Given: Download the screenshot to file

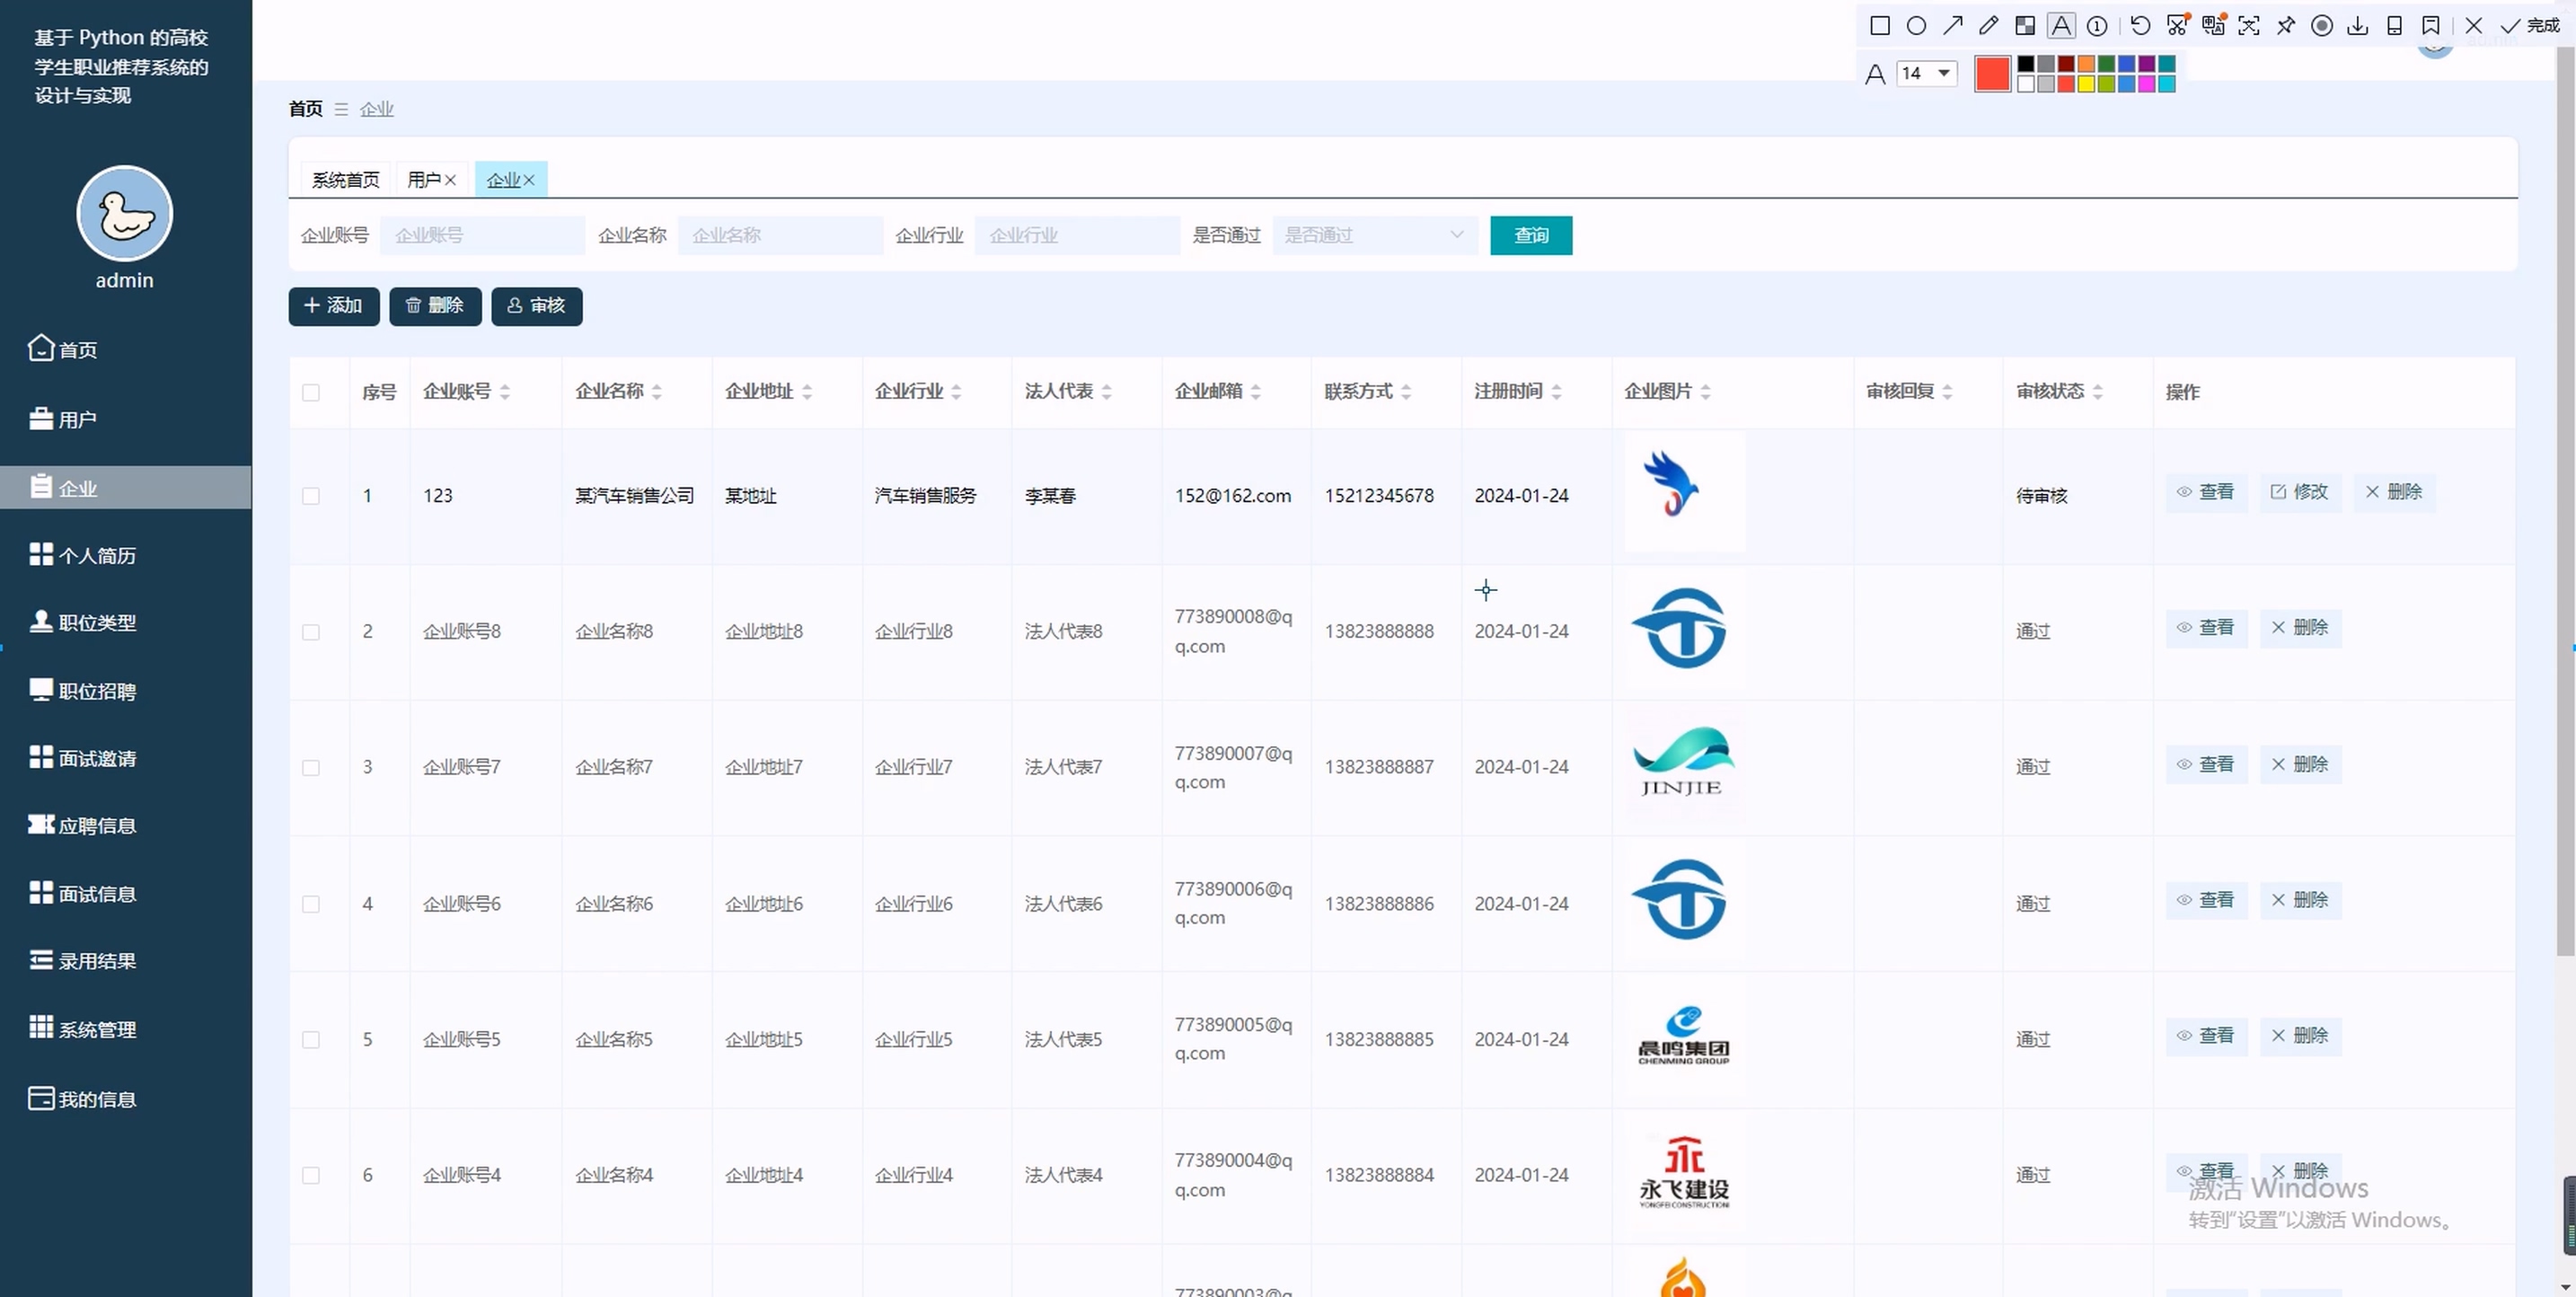Looking at the screenshot, I should point(2358,26).
